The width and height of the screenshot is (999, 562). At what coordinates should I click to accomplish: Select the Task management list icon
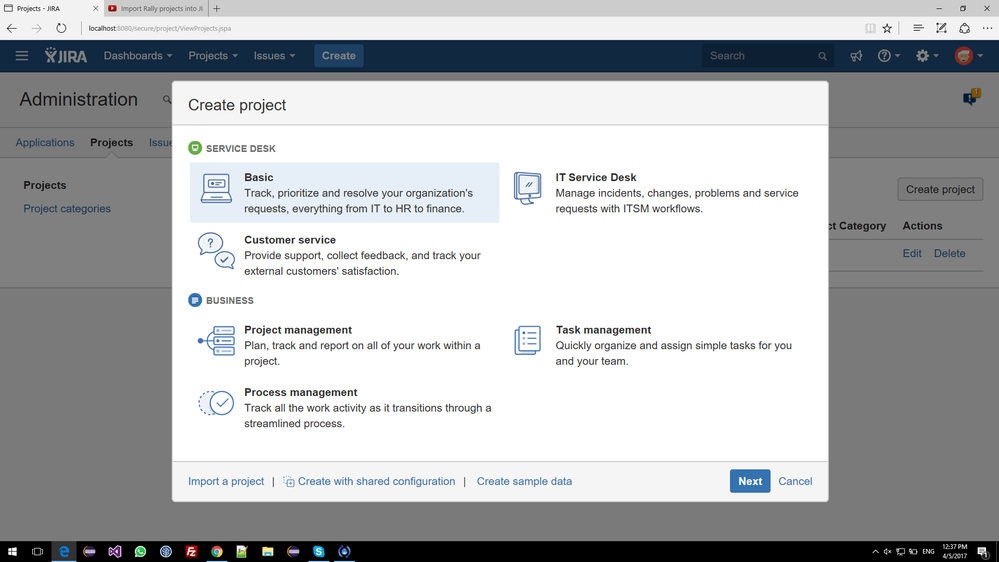coord(528,340)
